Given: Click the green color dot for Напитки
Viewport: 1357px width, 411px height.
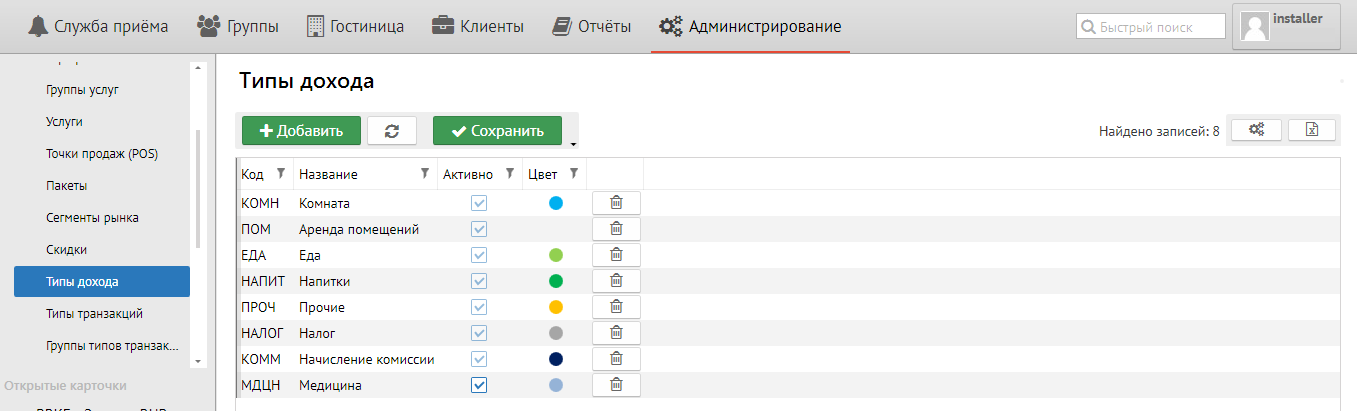Looking at the screenshot, I should tap(556, 281).
